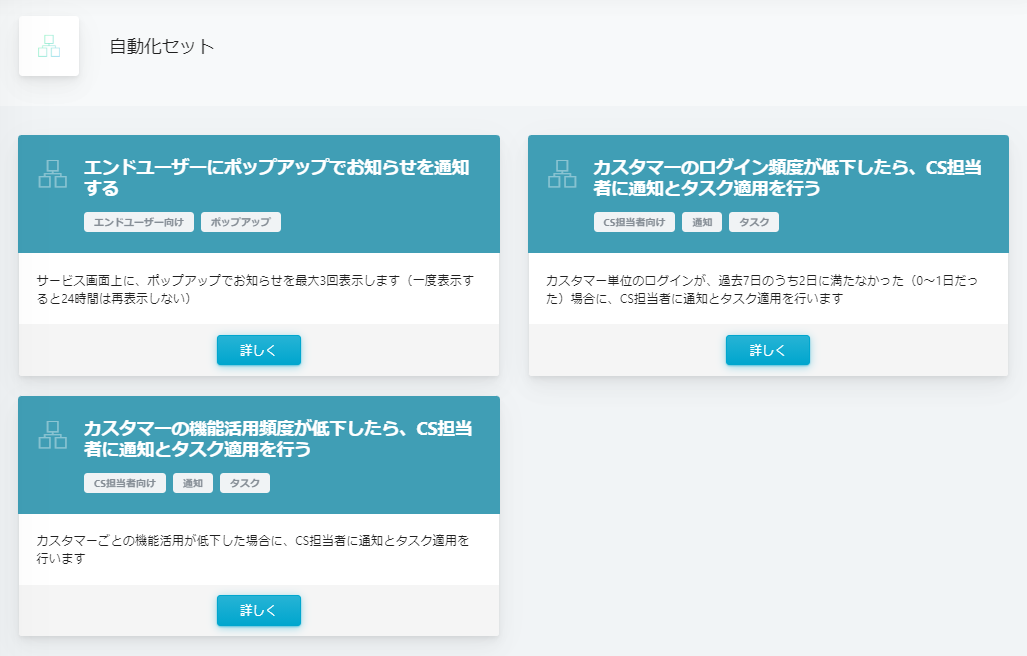Screen dimensions: 1027x656
Task: Click description サービス画面上に、ポップアップでお知らせ
Action: click(x=255, y=289)
